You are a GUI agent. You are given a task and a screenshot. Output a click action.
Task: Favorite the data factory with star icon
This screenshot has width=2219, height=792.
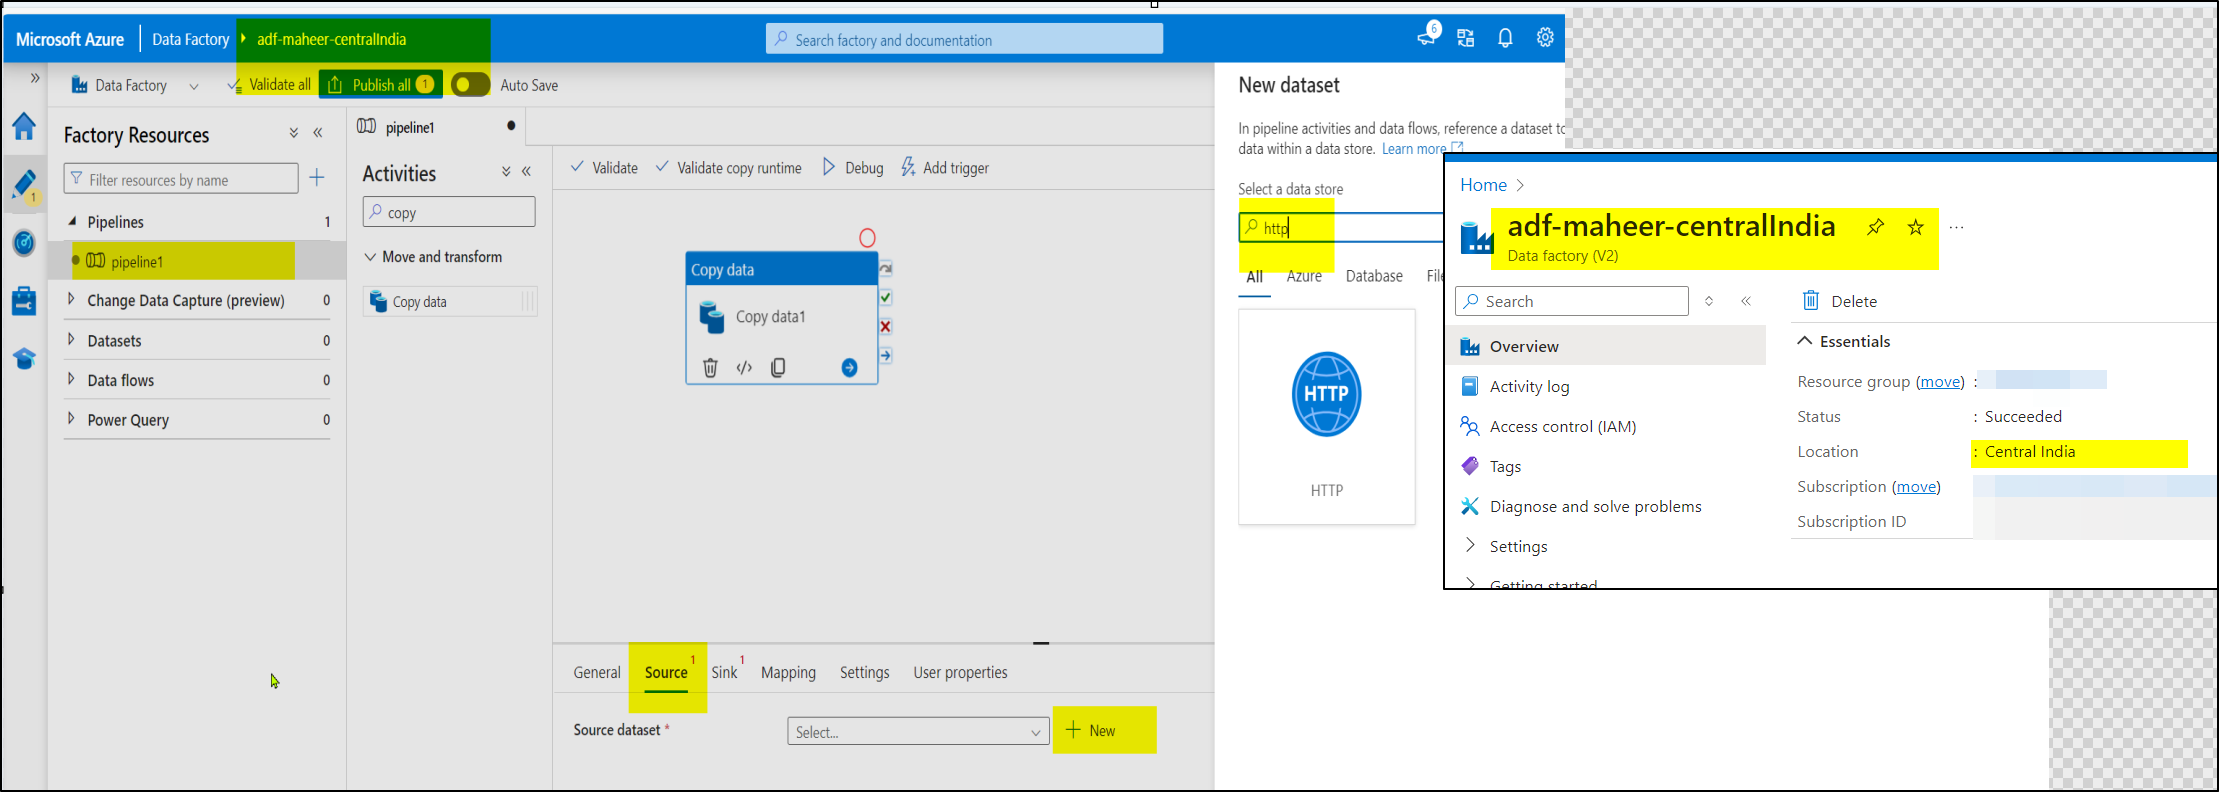(1916, 227)
